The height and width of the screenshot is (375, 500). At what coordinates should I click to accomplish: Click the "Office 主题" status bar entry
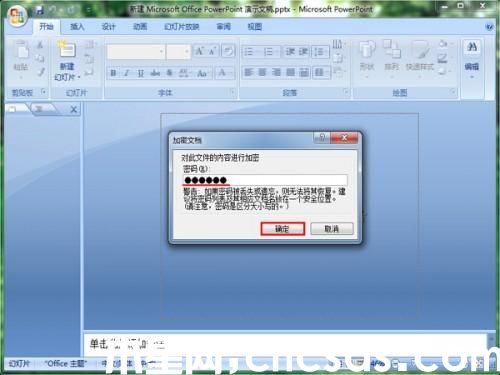pos(65,363)
